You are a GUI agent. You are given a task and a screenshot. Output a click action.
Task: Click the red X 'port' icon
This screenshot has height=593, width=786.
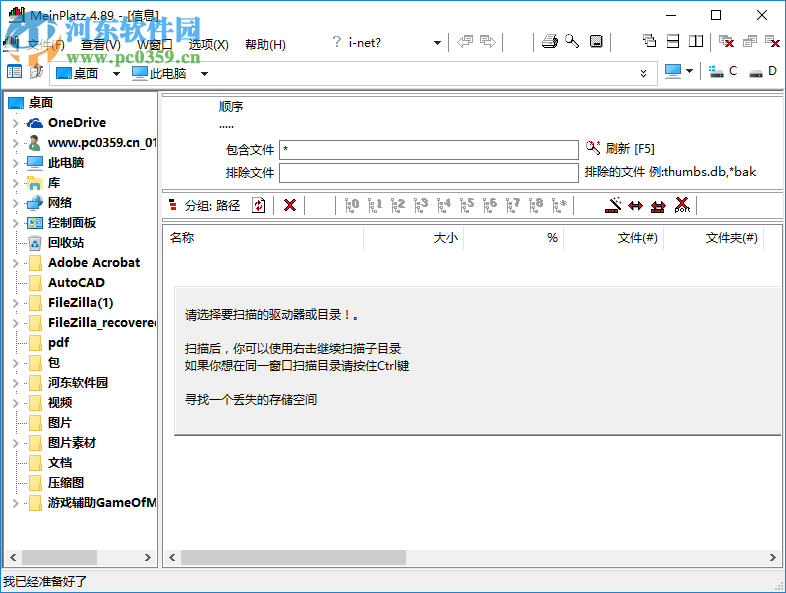[x=682, y=205]
